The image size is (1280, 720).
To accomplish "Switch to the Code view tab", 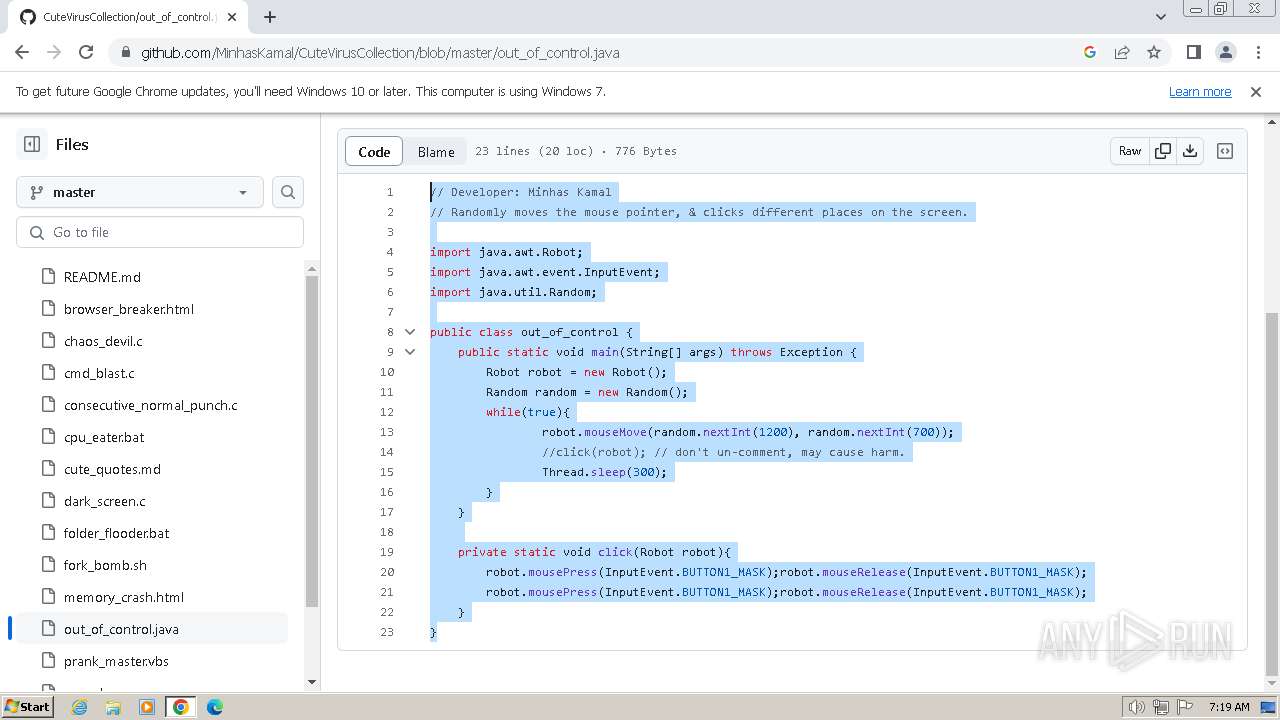I will click(x=374, y=151).
